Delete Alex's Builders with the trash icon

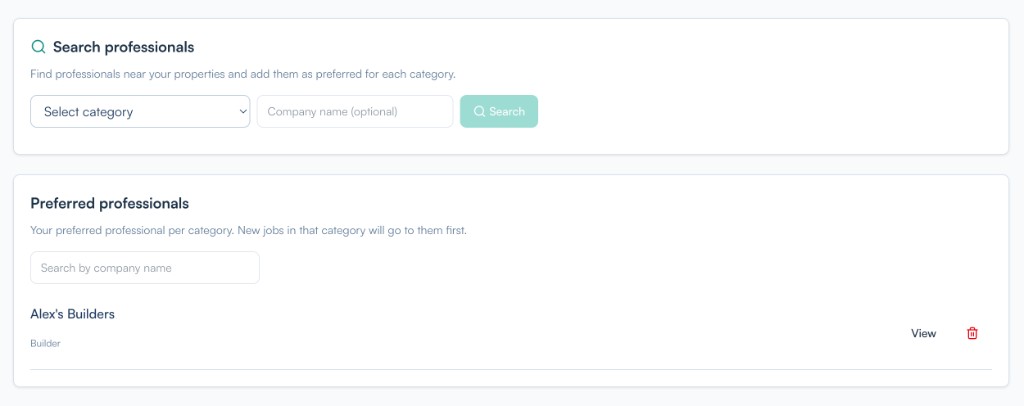pos(972,333)
